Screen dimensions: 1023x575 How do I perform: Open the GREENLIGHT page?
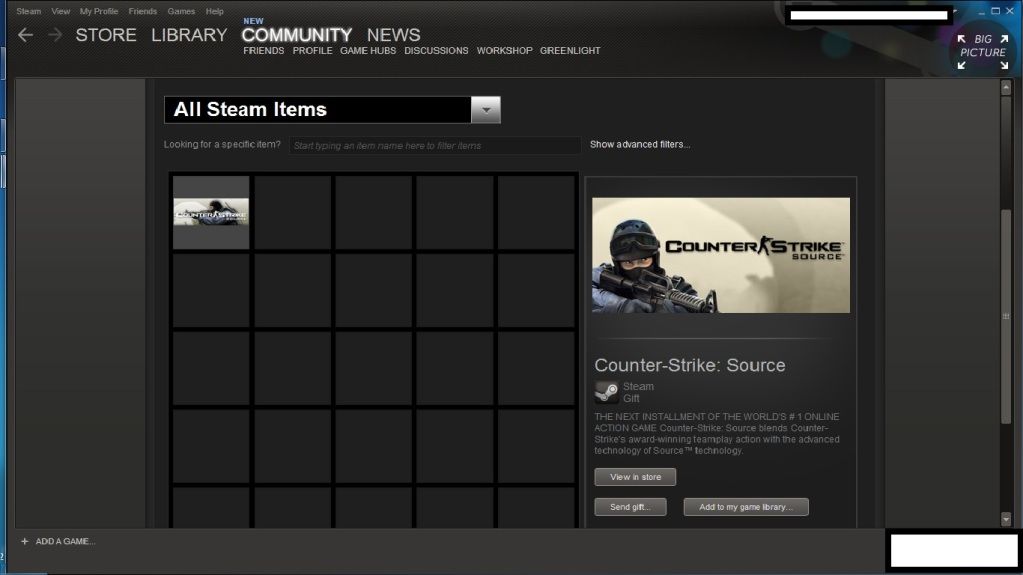pyautogui.click(x=570, y=51)
